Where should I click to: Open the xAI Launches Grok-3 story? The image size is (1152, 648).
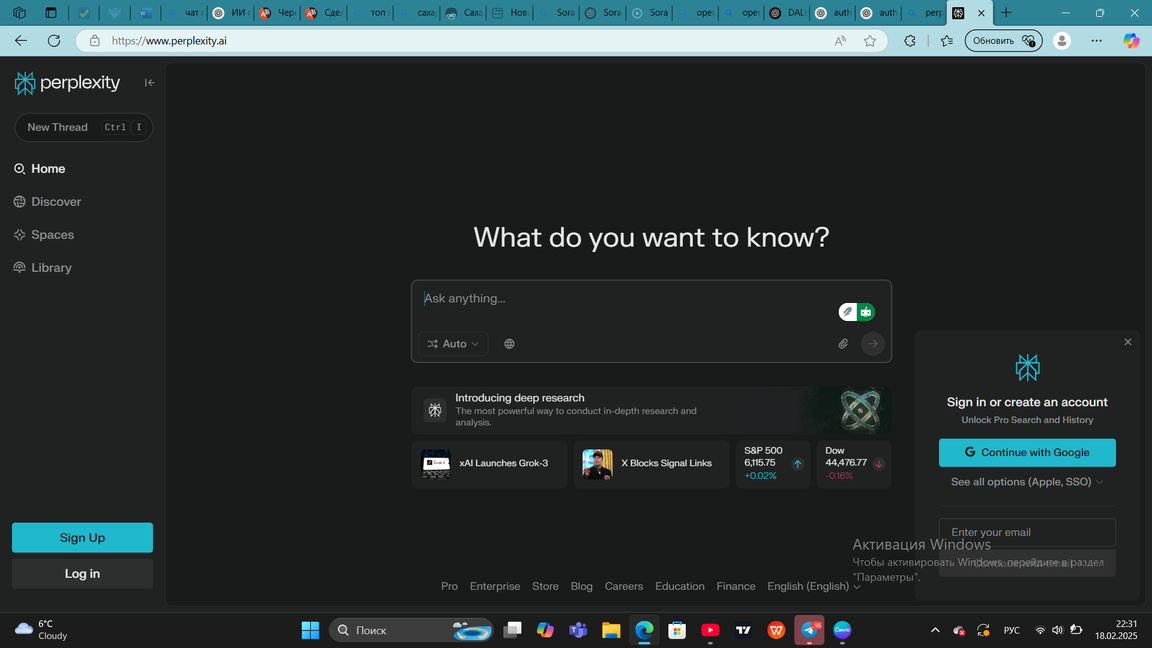click(489, 464)
